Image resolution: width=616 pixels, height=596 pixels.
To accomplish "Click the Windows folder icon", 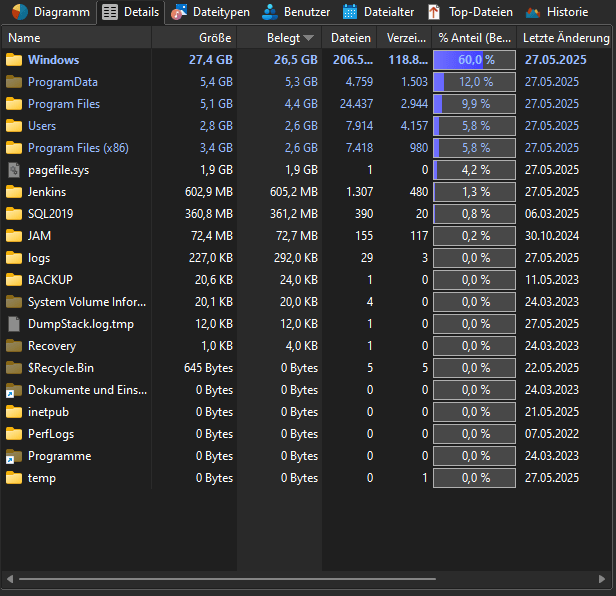I will point(14,60).
